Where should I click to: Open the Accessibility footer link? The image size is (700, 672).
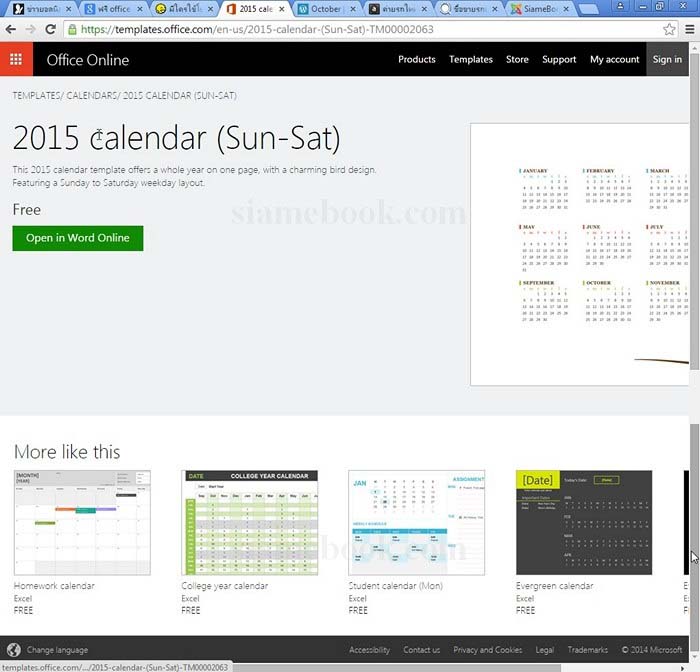(369, 650)
